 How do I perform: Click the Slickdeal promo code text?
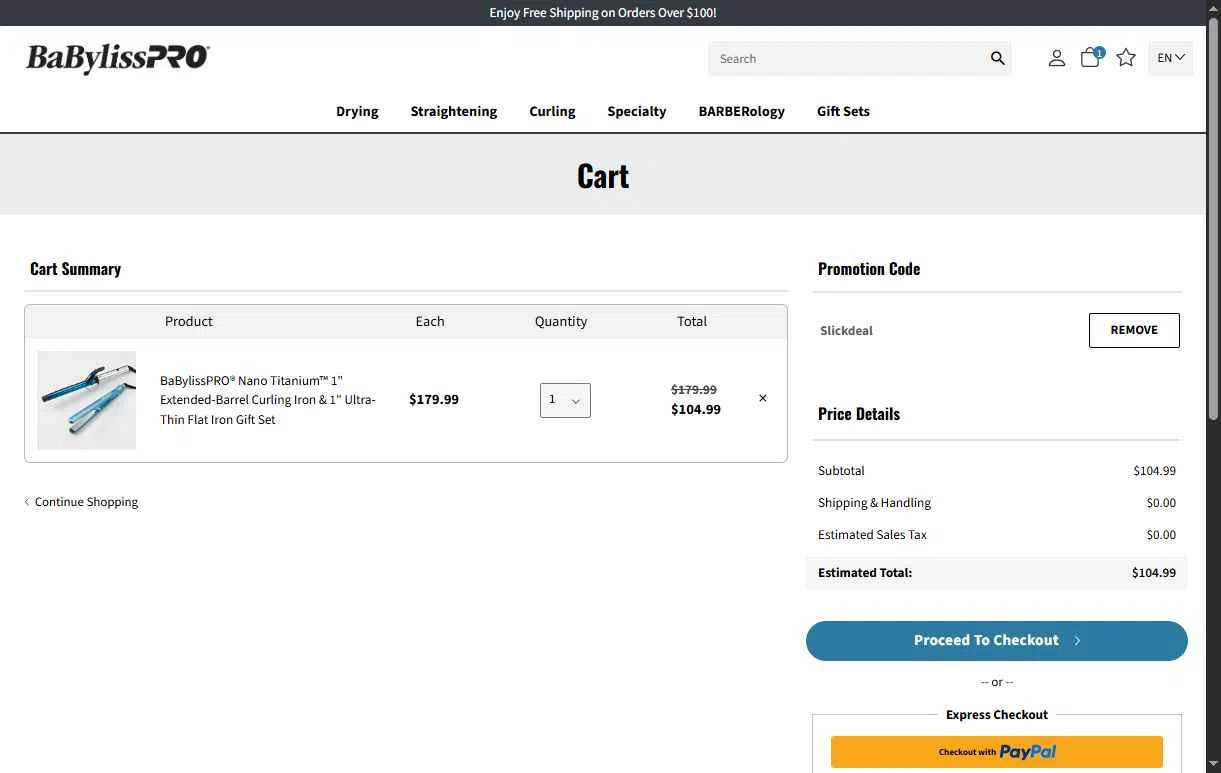tap(847, 331)
